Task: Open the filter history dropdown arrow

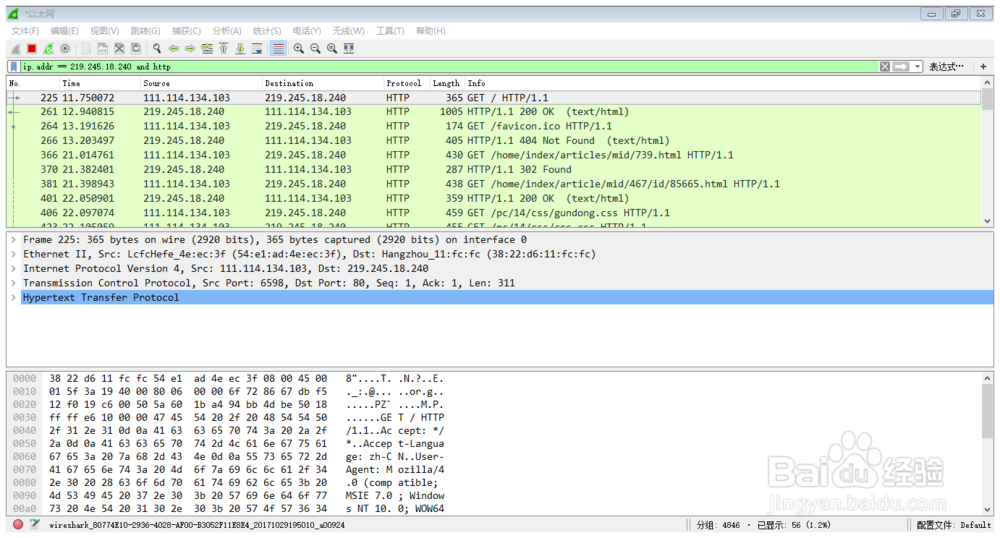Action: (917, 66)
